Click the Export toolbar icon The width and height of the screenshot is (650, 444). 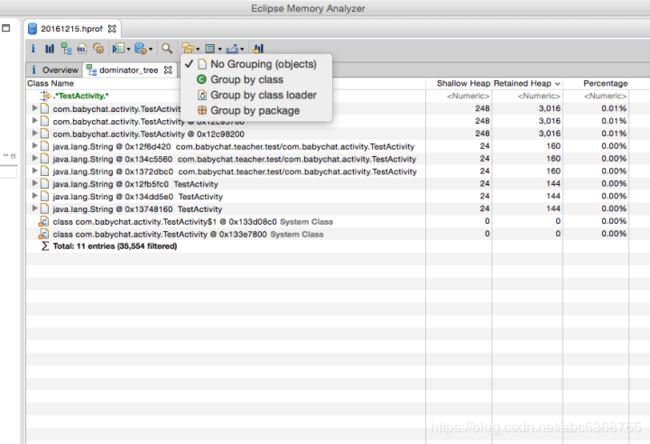232,49
